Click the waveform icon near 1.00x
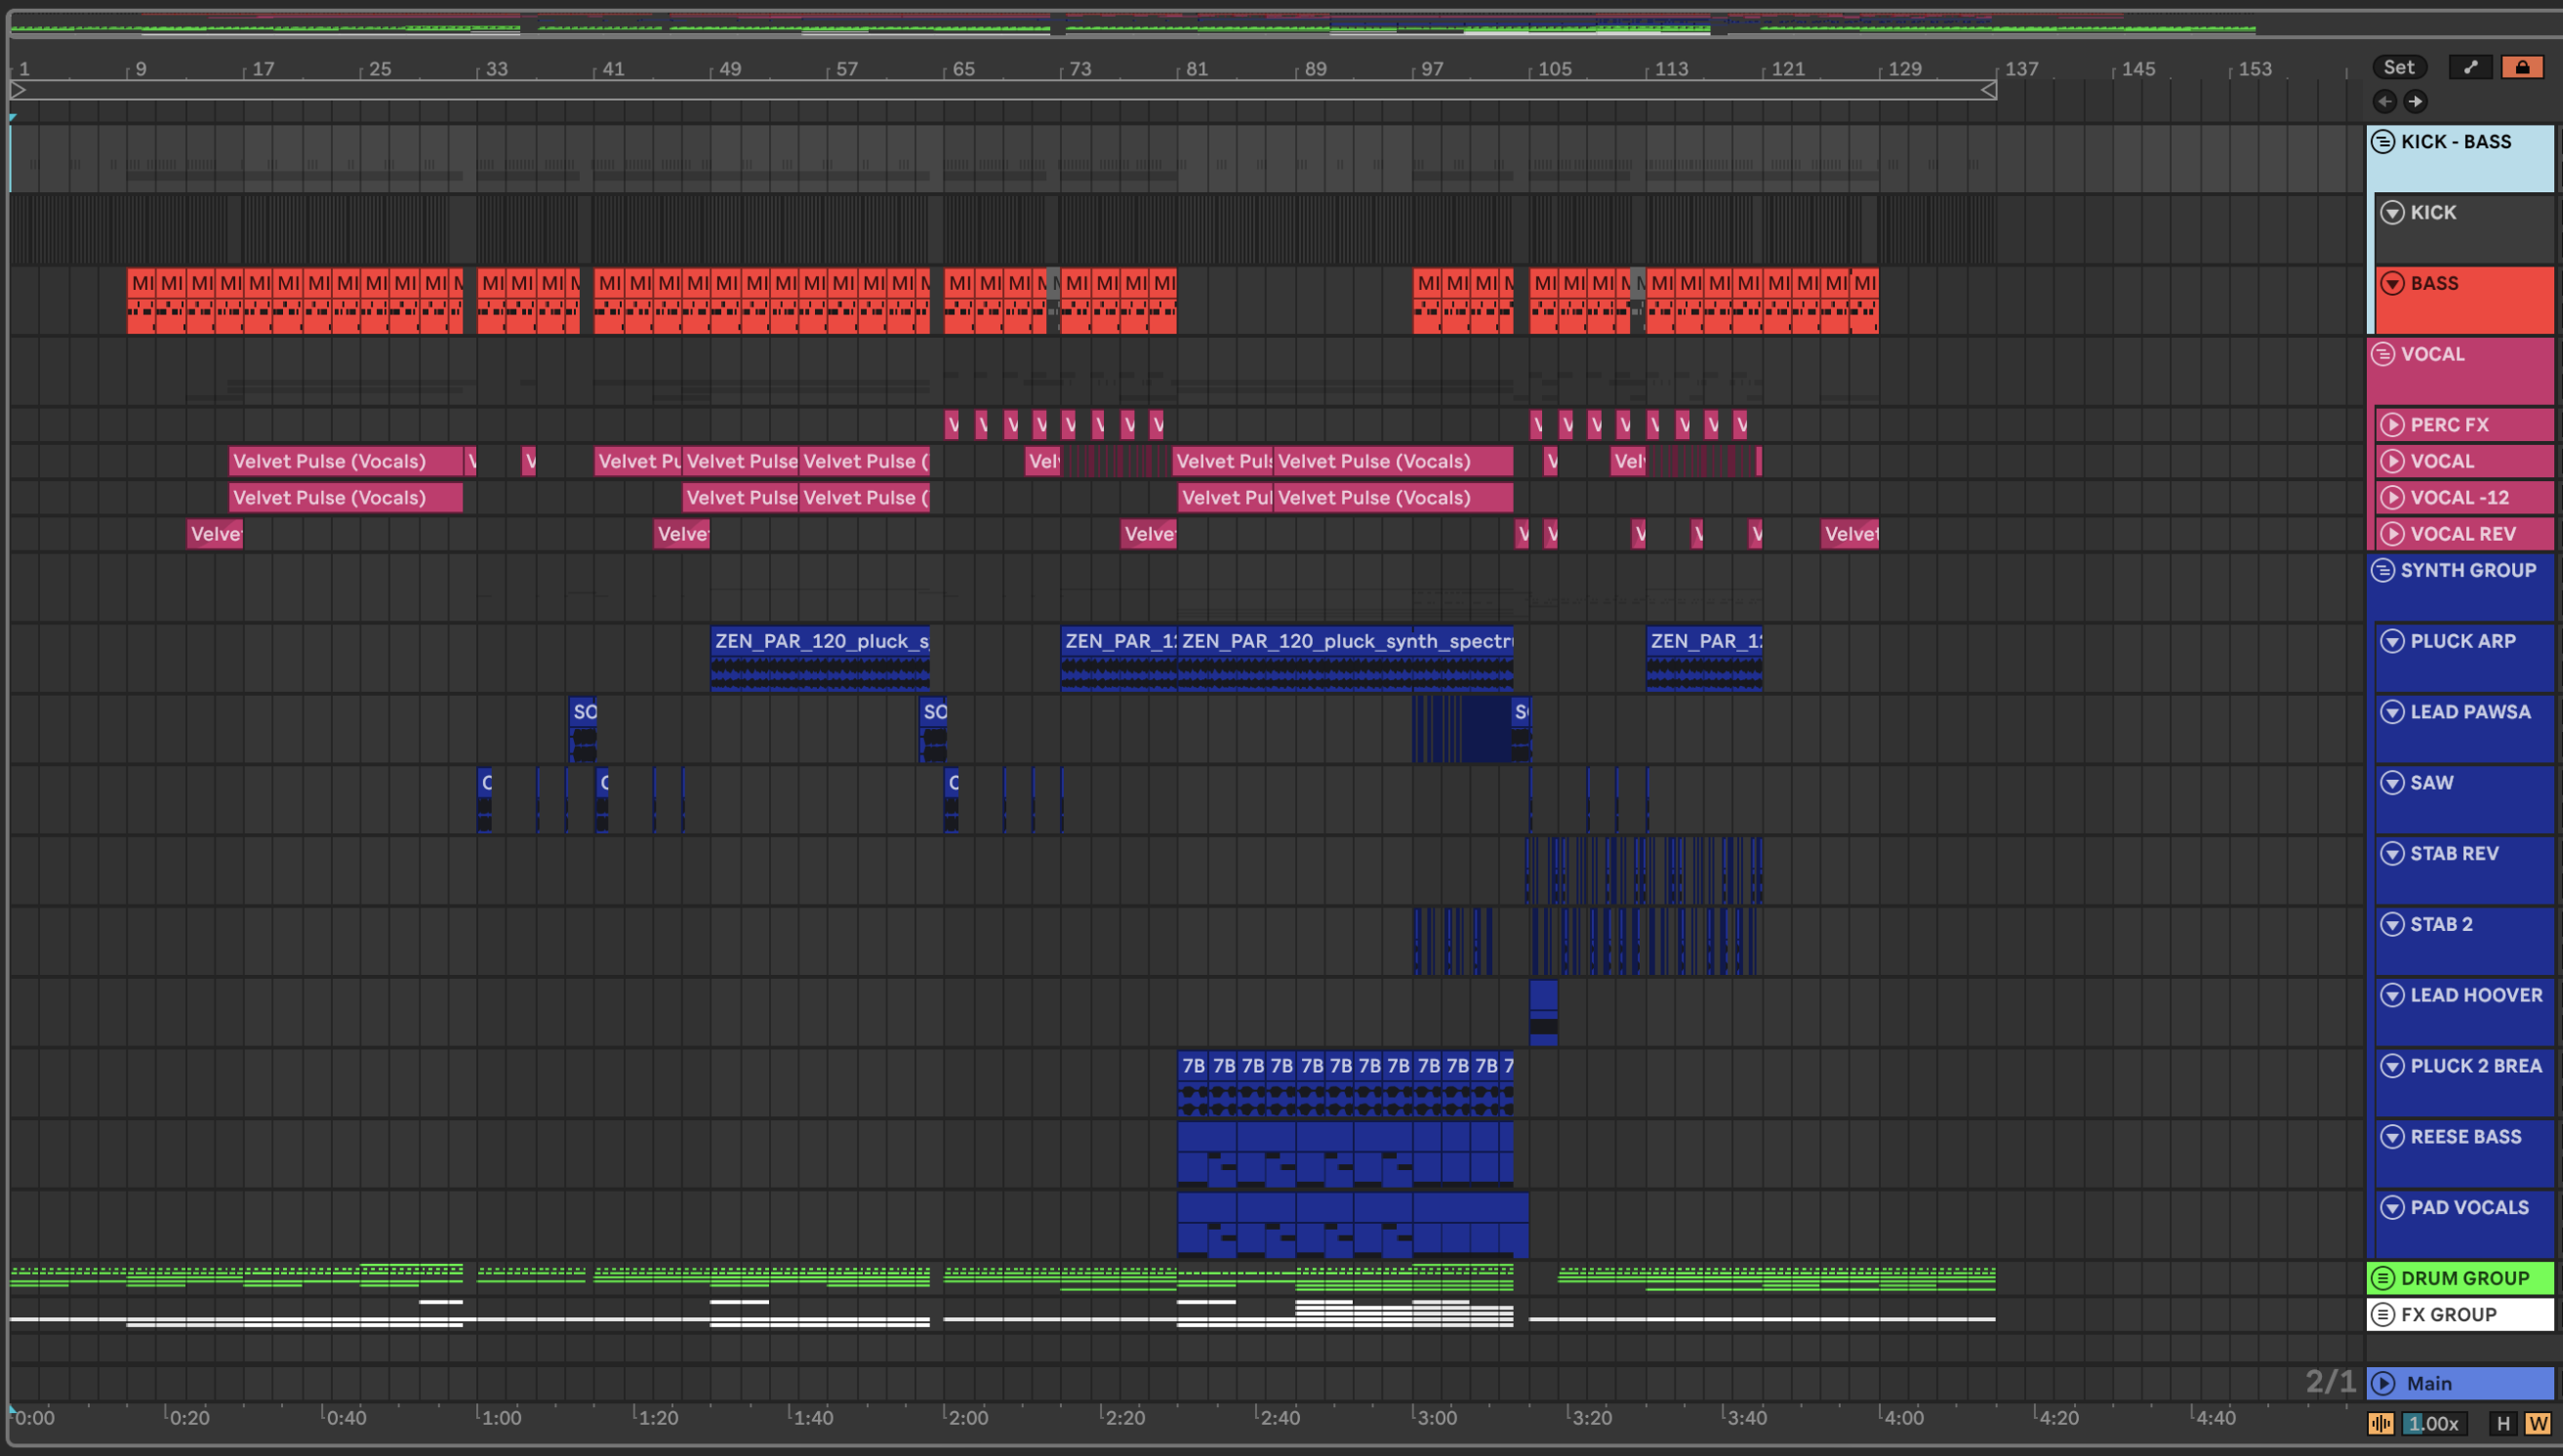2563x1456 pixels. click(x=2380, y=1423)
